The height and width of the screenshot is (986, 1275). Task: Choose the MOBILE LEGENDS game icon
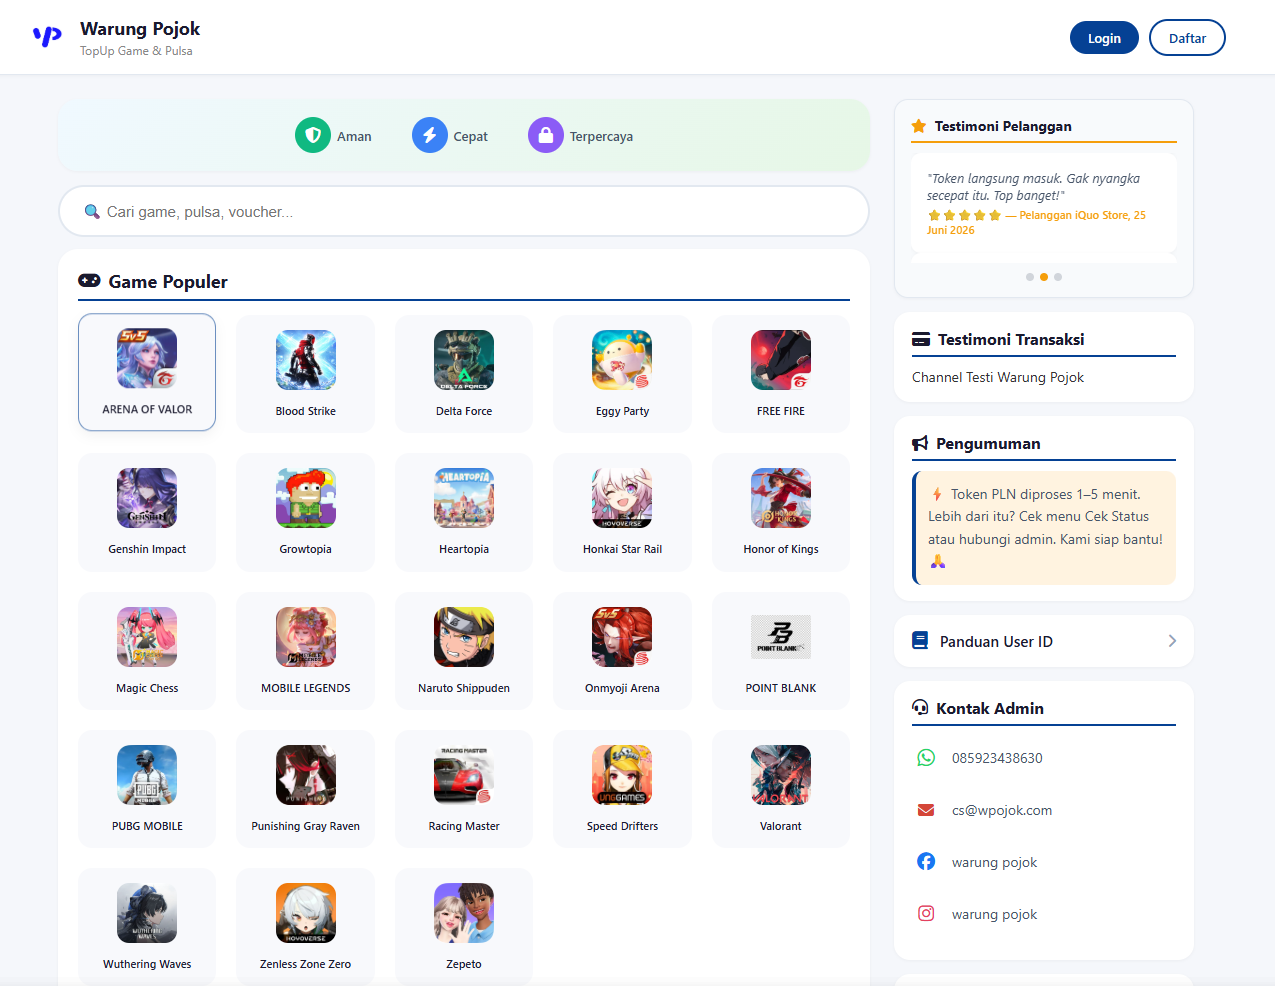click(306, 637)
